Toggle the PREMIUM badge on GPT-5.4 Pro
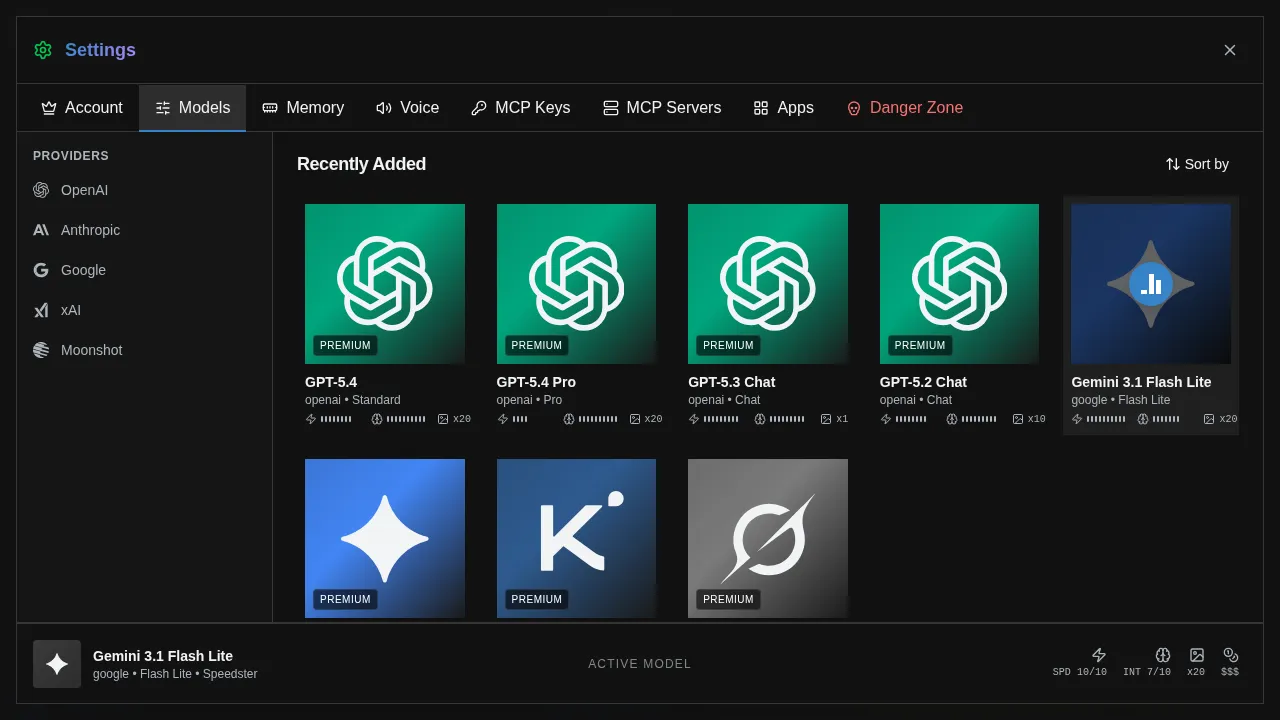The image size is (1280, 720). pyautogui.click(x=536, y=345)
